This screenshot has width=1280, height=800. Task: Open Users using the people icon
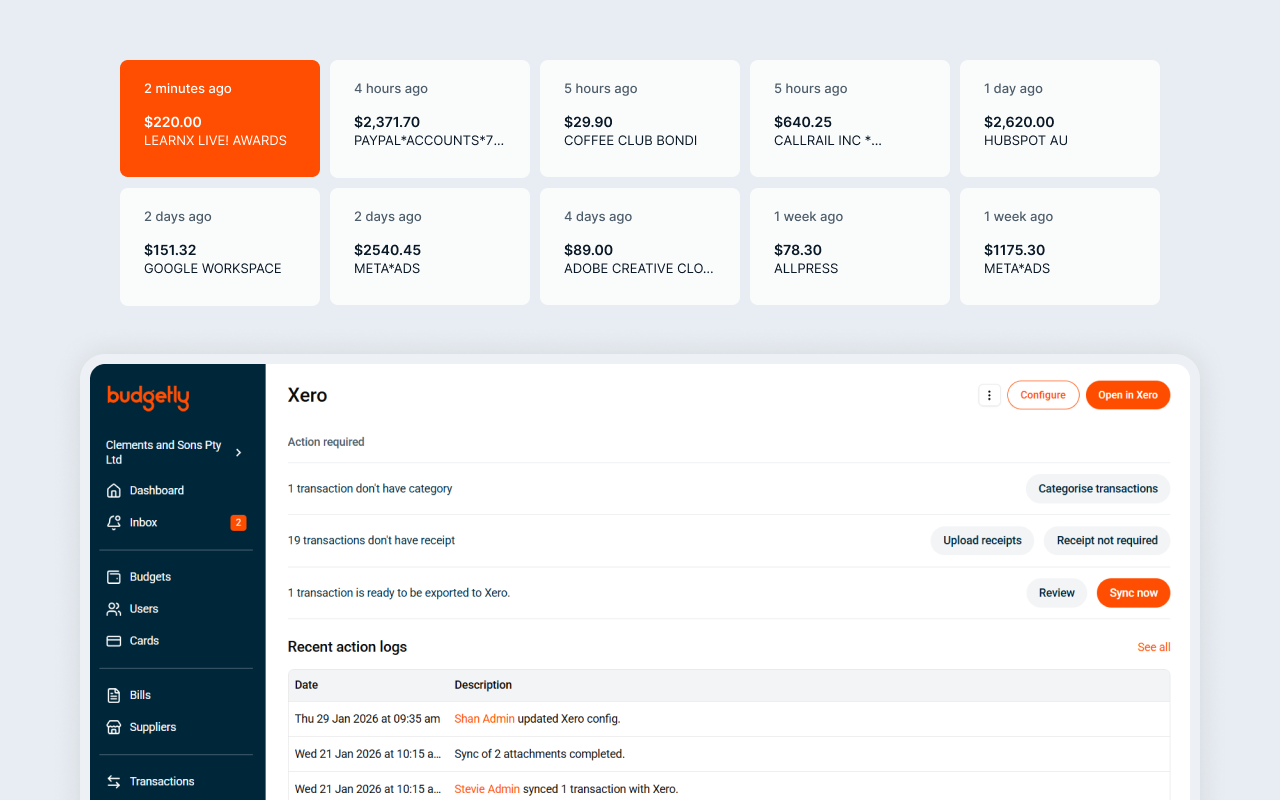tap(113, 608)
